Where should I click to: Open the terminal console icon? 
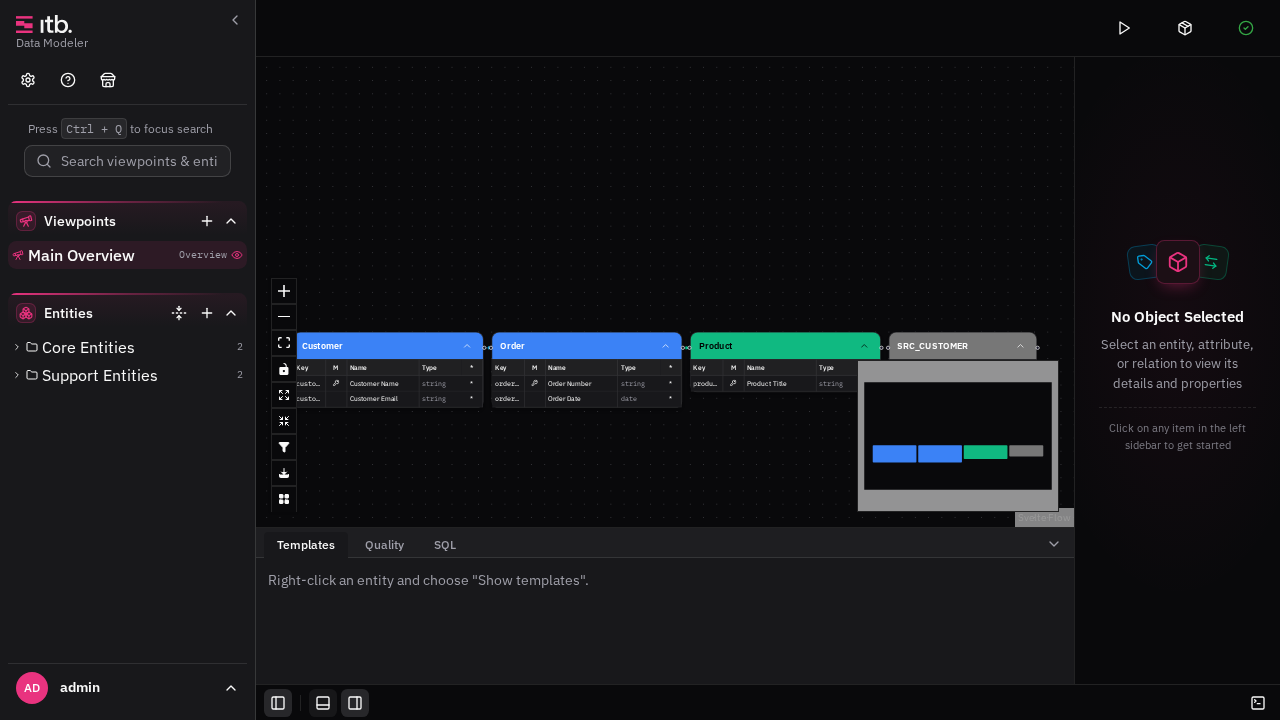coord(1258,703)
